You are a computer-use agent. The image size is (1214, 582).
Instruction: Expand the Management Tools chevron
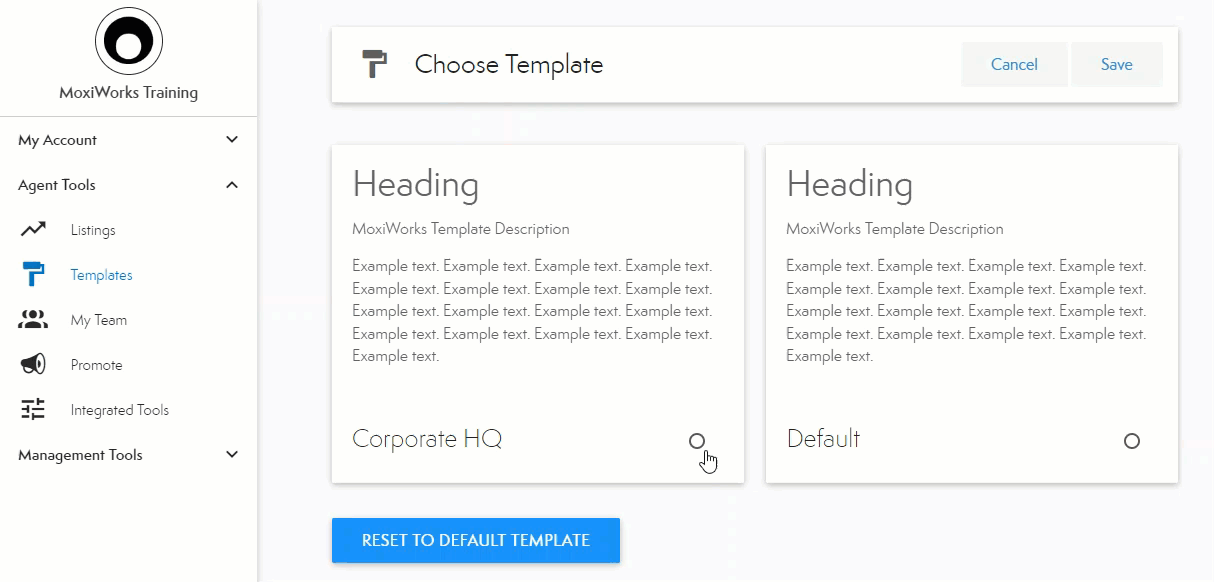232,455
